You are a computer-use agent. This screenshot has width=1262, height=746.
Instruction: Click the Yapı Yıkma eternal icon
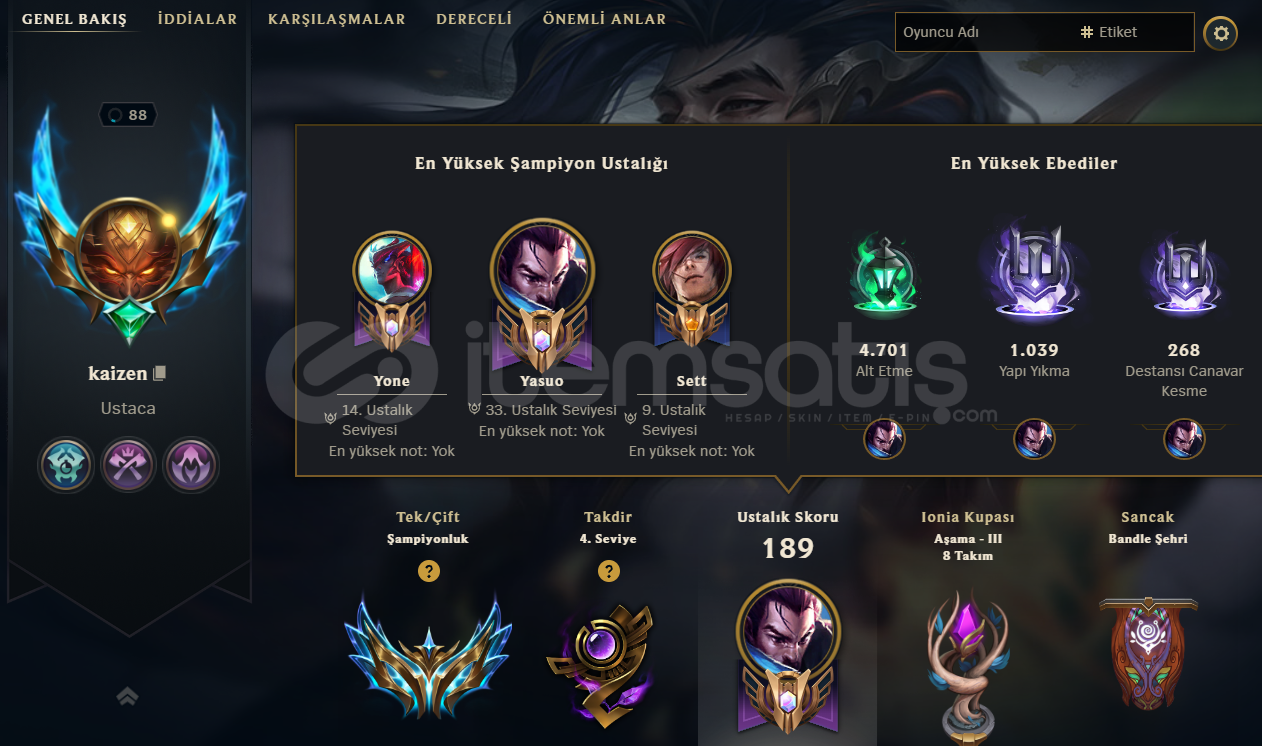coord(1034,272)
